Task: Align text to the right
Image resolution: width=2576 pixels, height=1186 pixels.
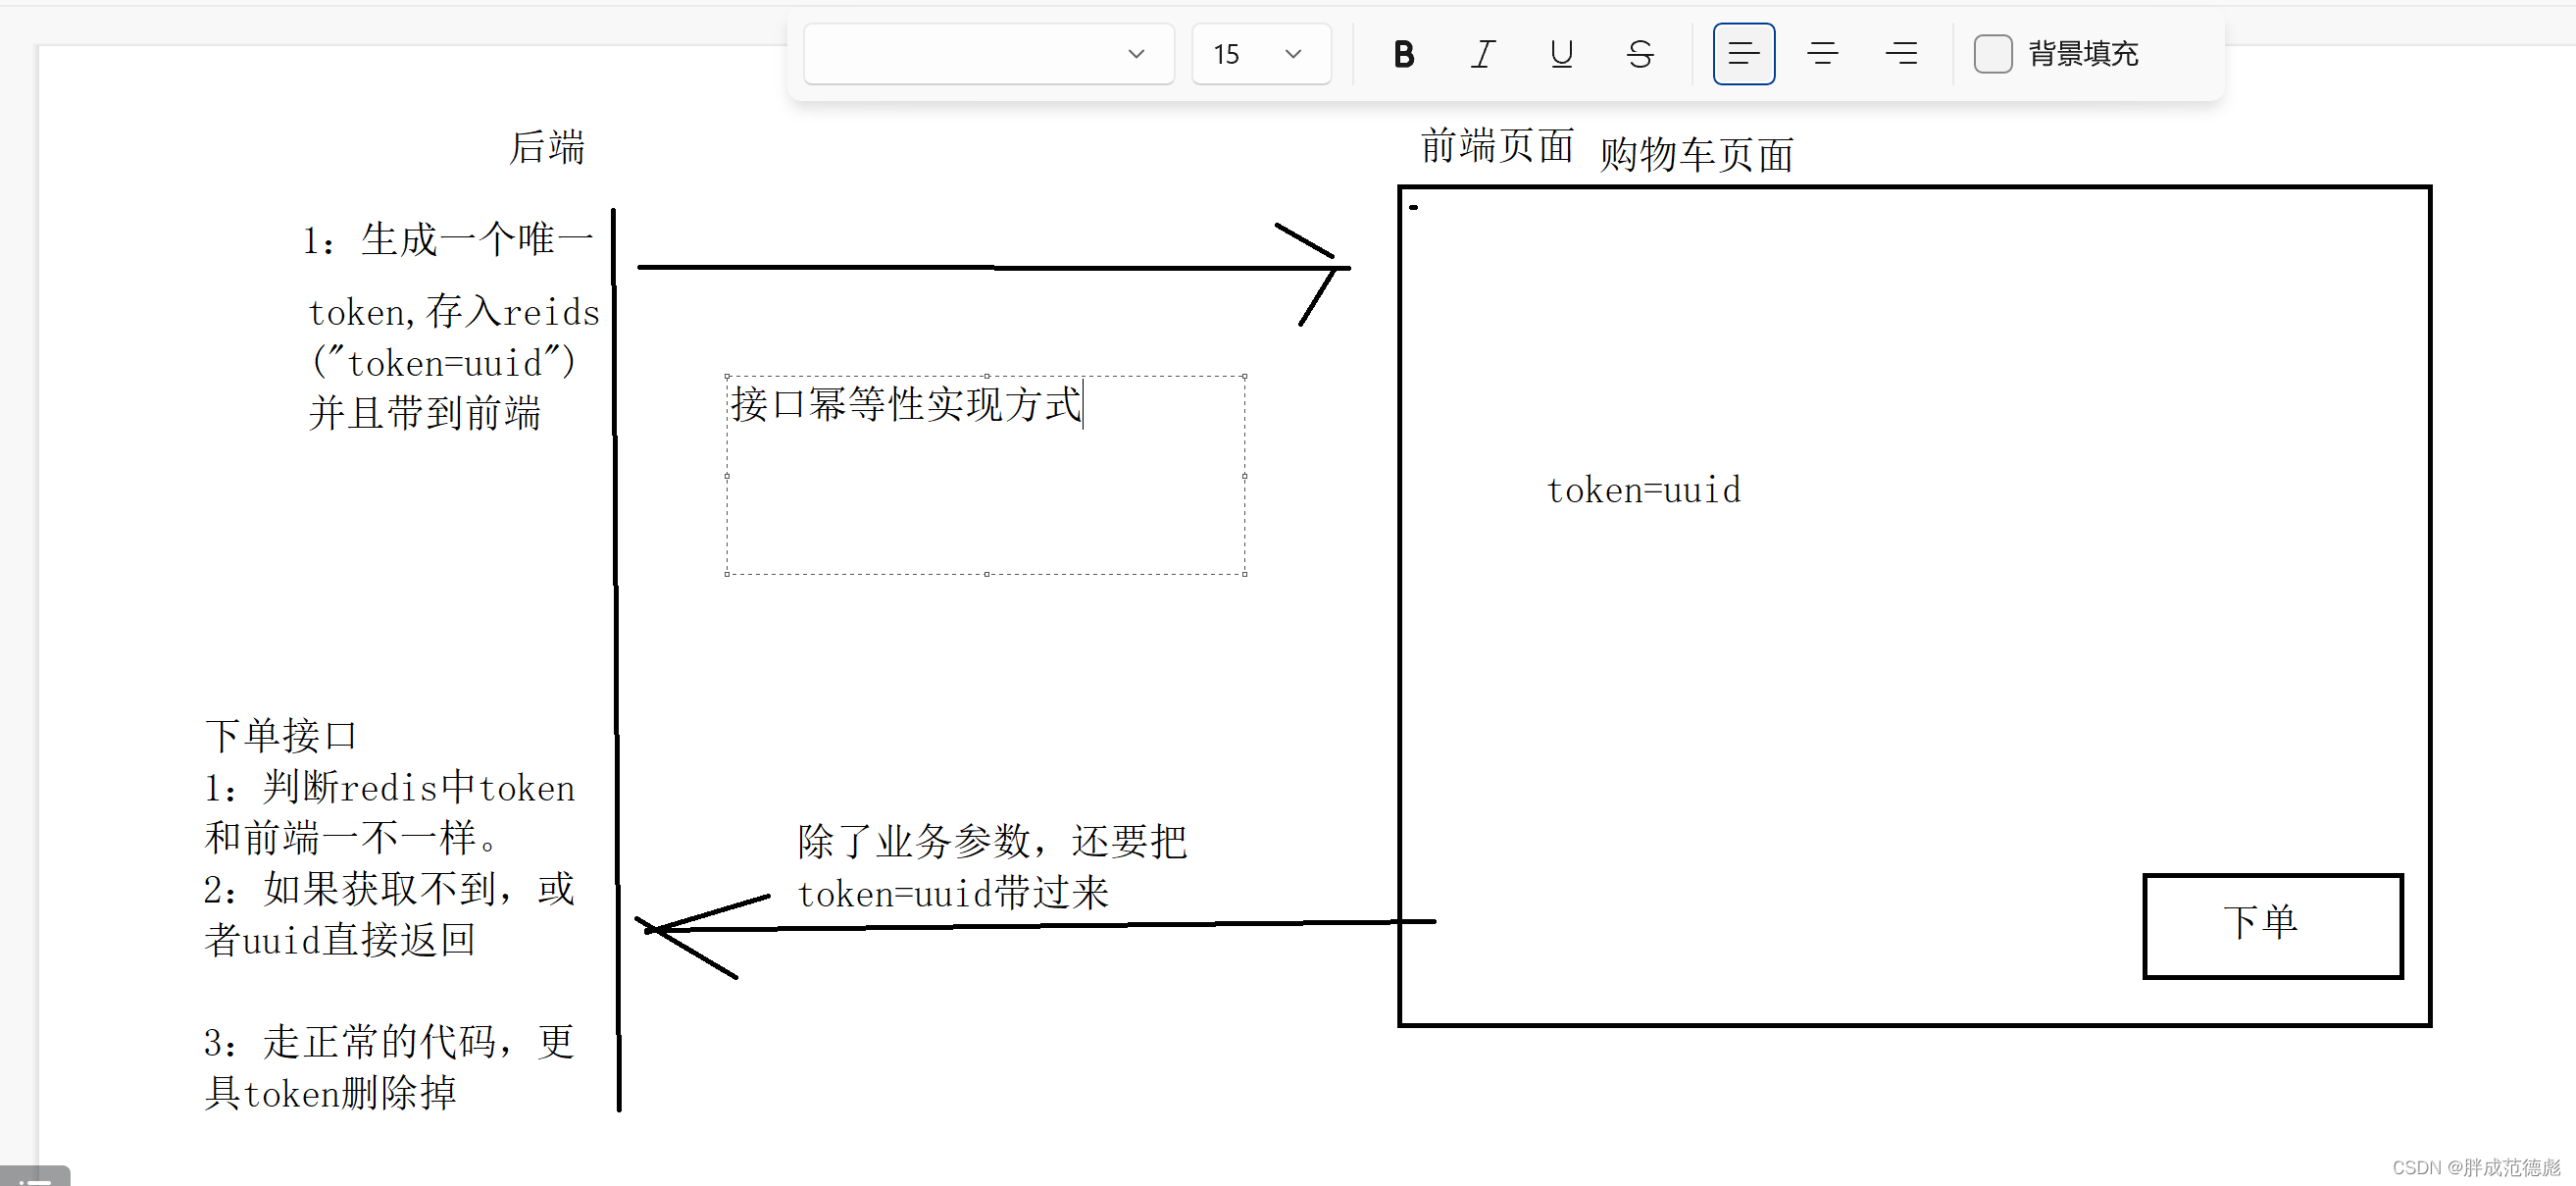Action: click(1901, 54)
